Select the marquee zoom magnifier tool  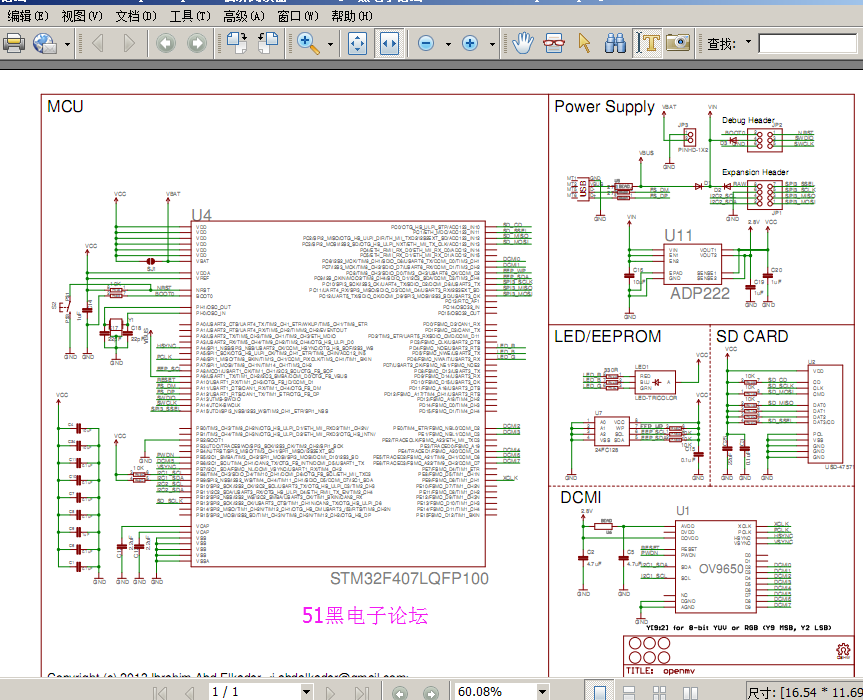[x=308, y=43]
